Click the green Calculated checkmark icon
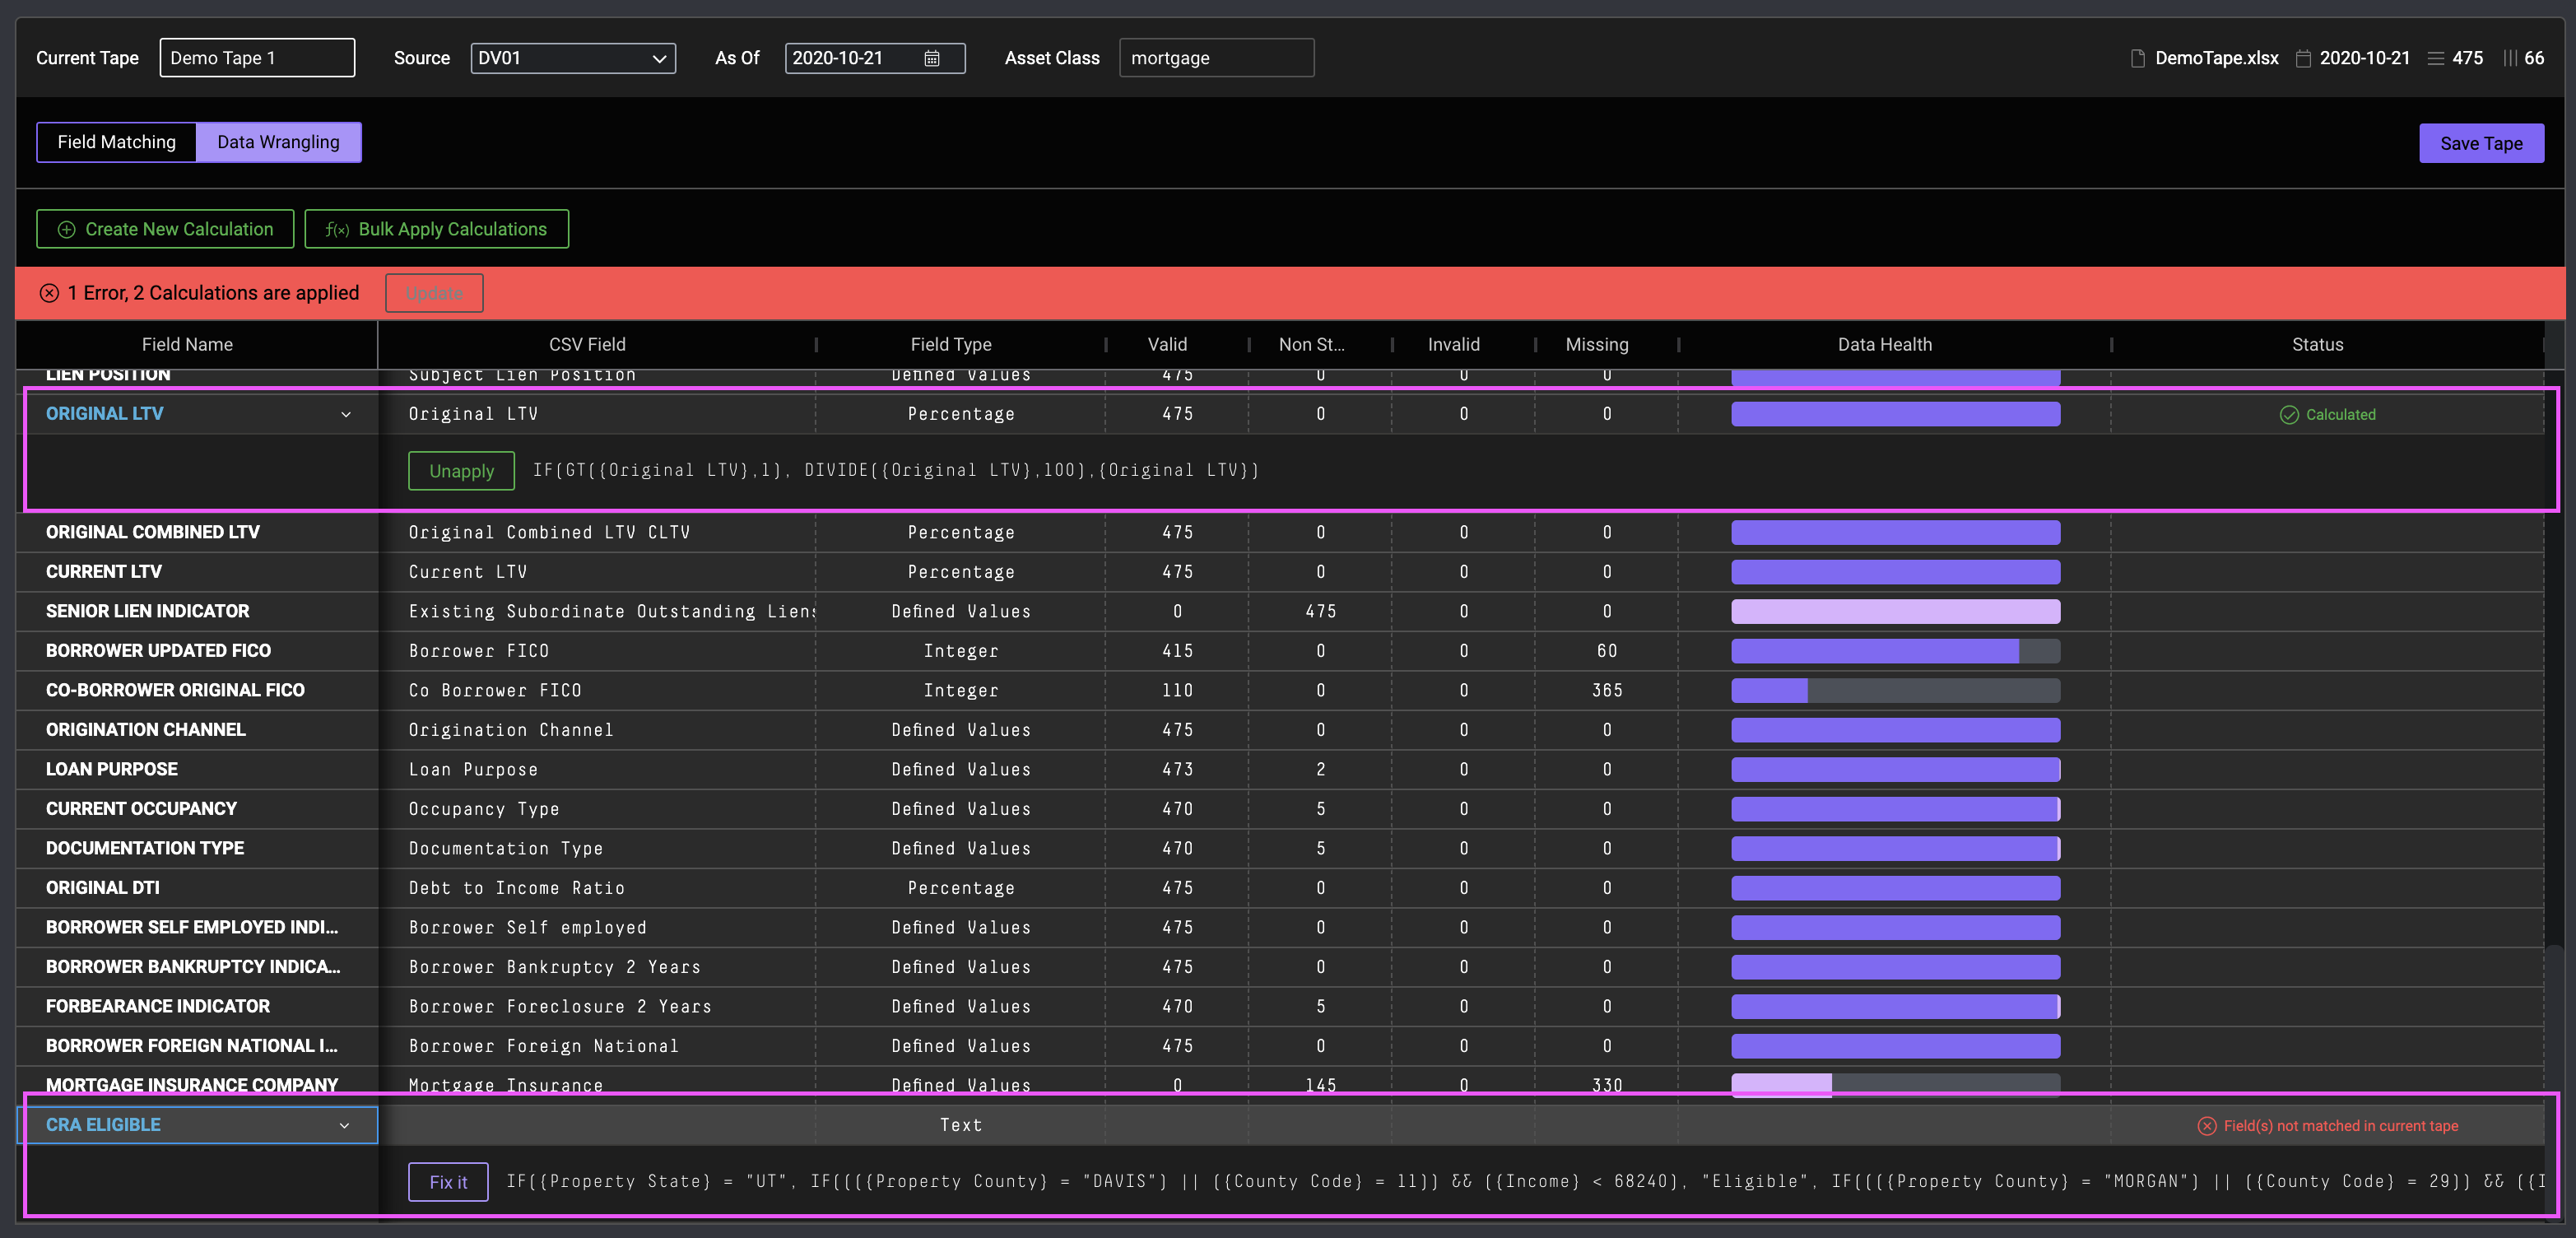 (x=2288, y=415)
